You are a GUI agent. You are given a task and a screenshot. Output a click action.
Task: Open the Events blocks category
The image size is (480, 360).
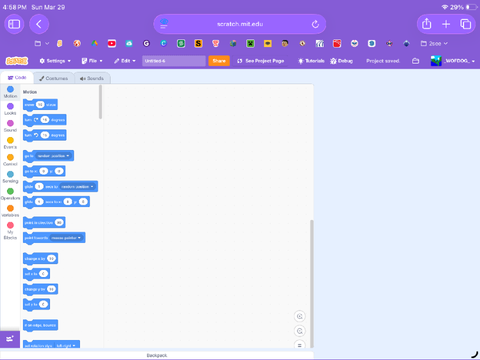tap(10, 143)
